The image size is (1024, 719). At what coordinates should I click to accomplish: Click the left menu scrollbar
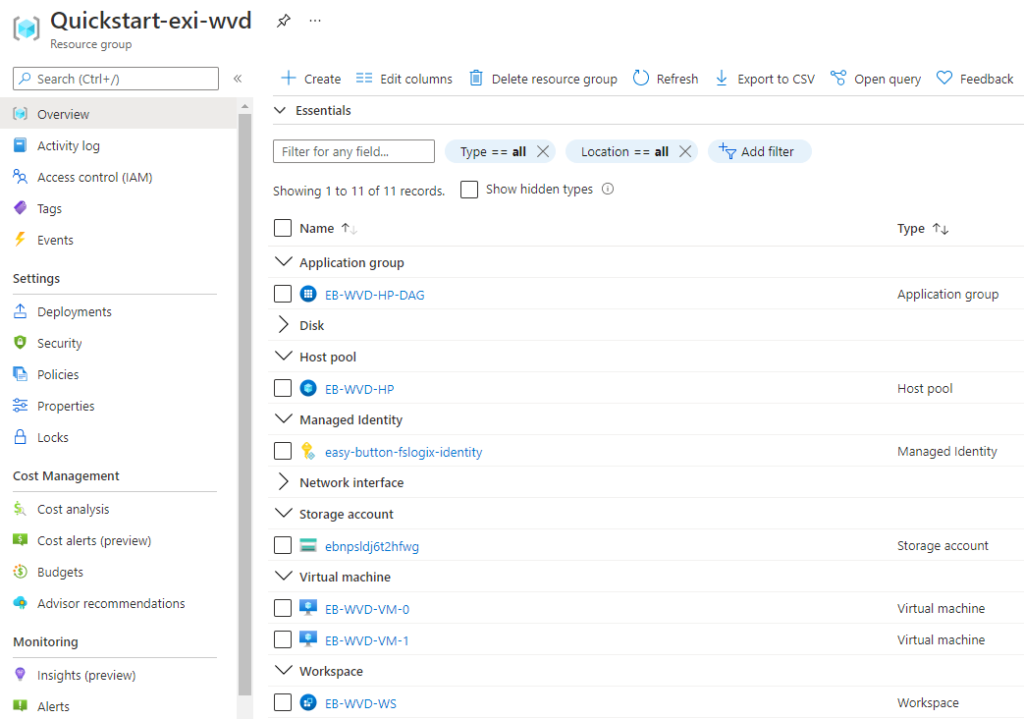[x=245, y=405]
